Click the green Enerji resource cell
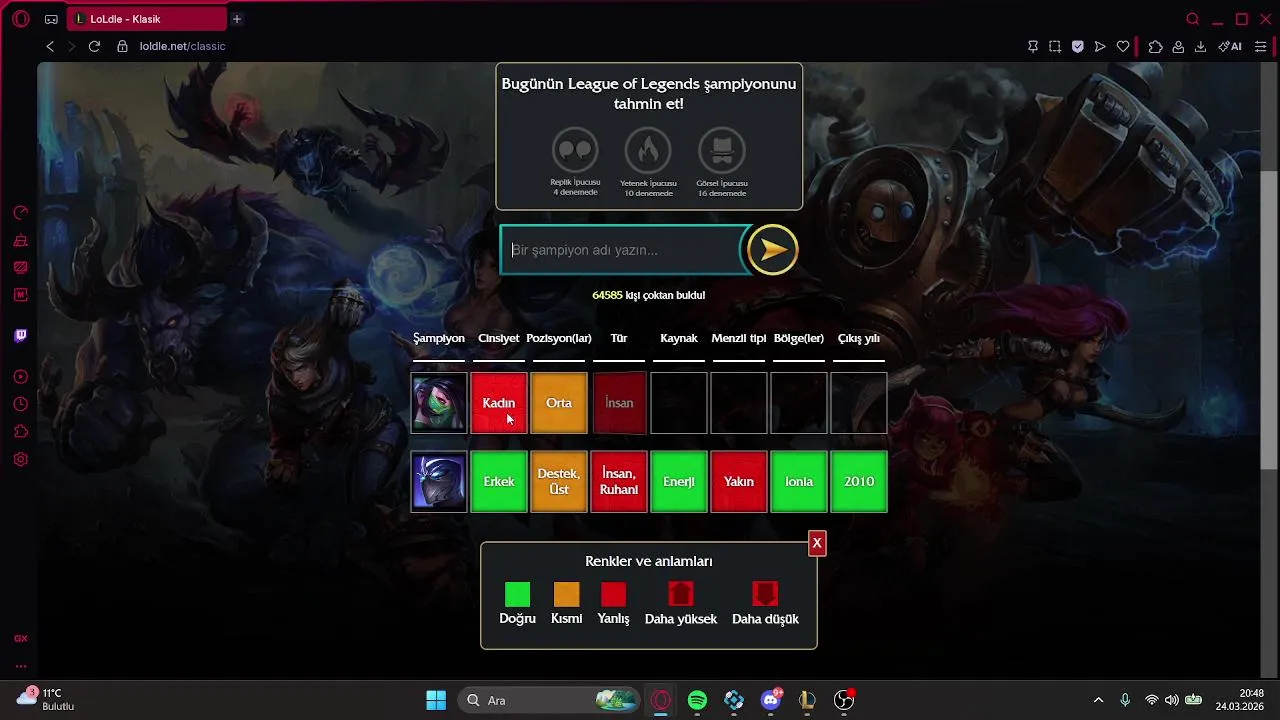1280x720 pixels. (679, 482)
